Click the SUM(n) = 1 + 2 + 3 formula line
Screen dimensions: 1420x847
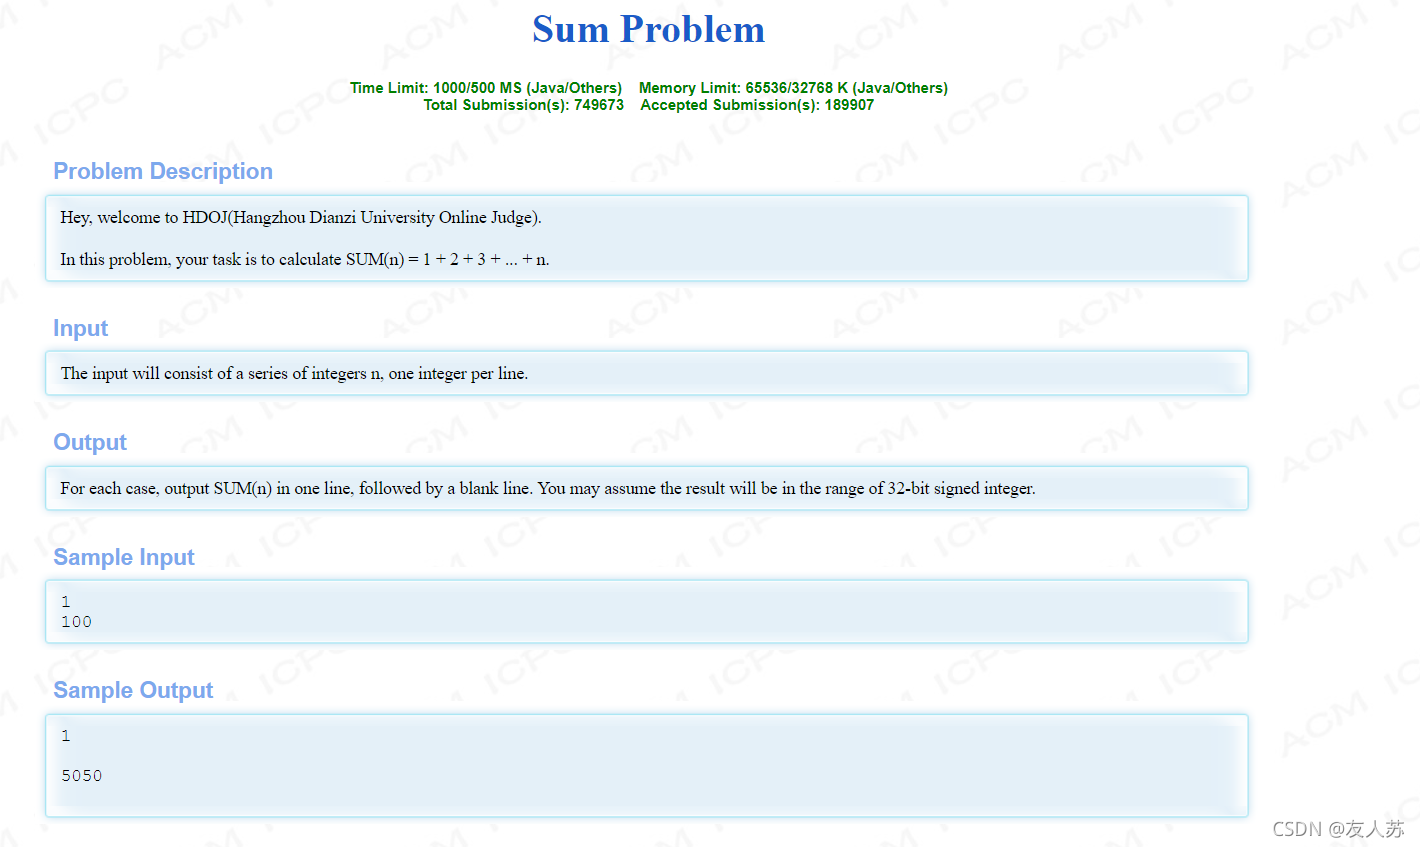pos(305,259)
